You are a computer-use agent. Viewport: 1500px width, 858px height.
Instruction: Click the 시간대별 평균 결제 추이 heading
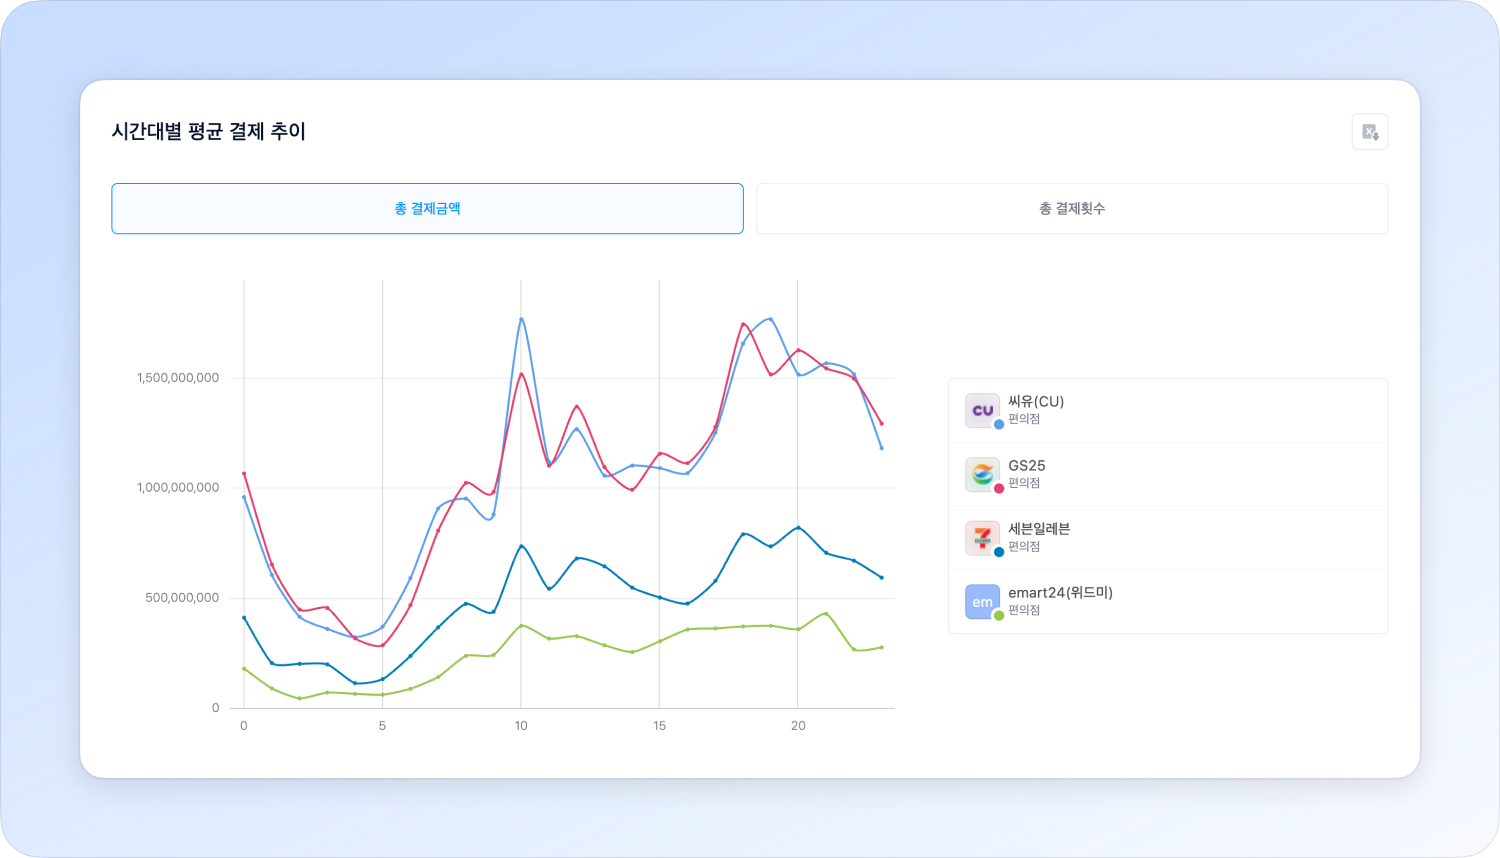pos(209,132)
